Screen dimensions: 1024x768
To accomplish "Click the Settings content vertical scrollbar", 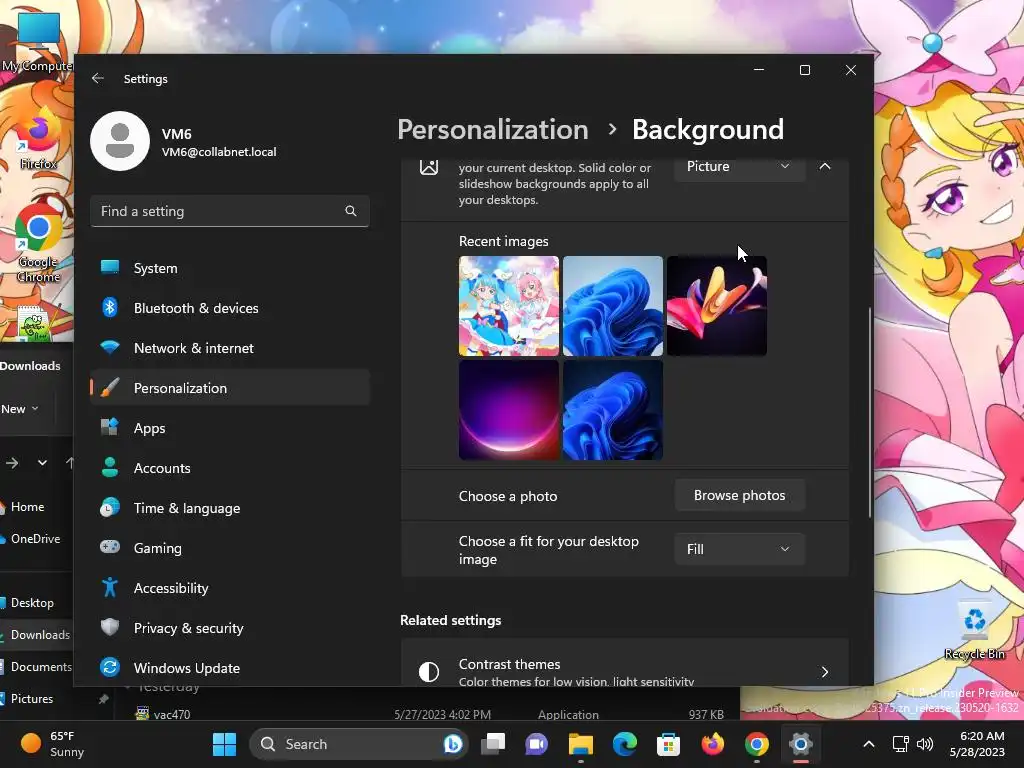I will (x=870, y=411).
